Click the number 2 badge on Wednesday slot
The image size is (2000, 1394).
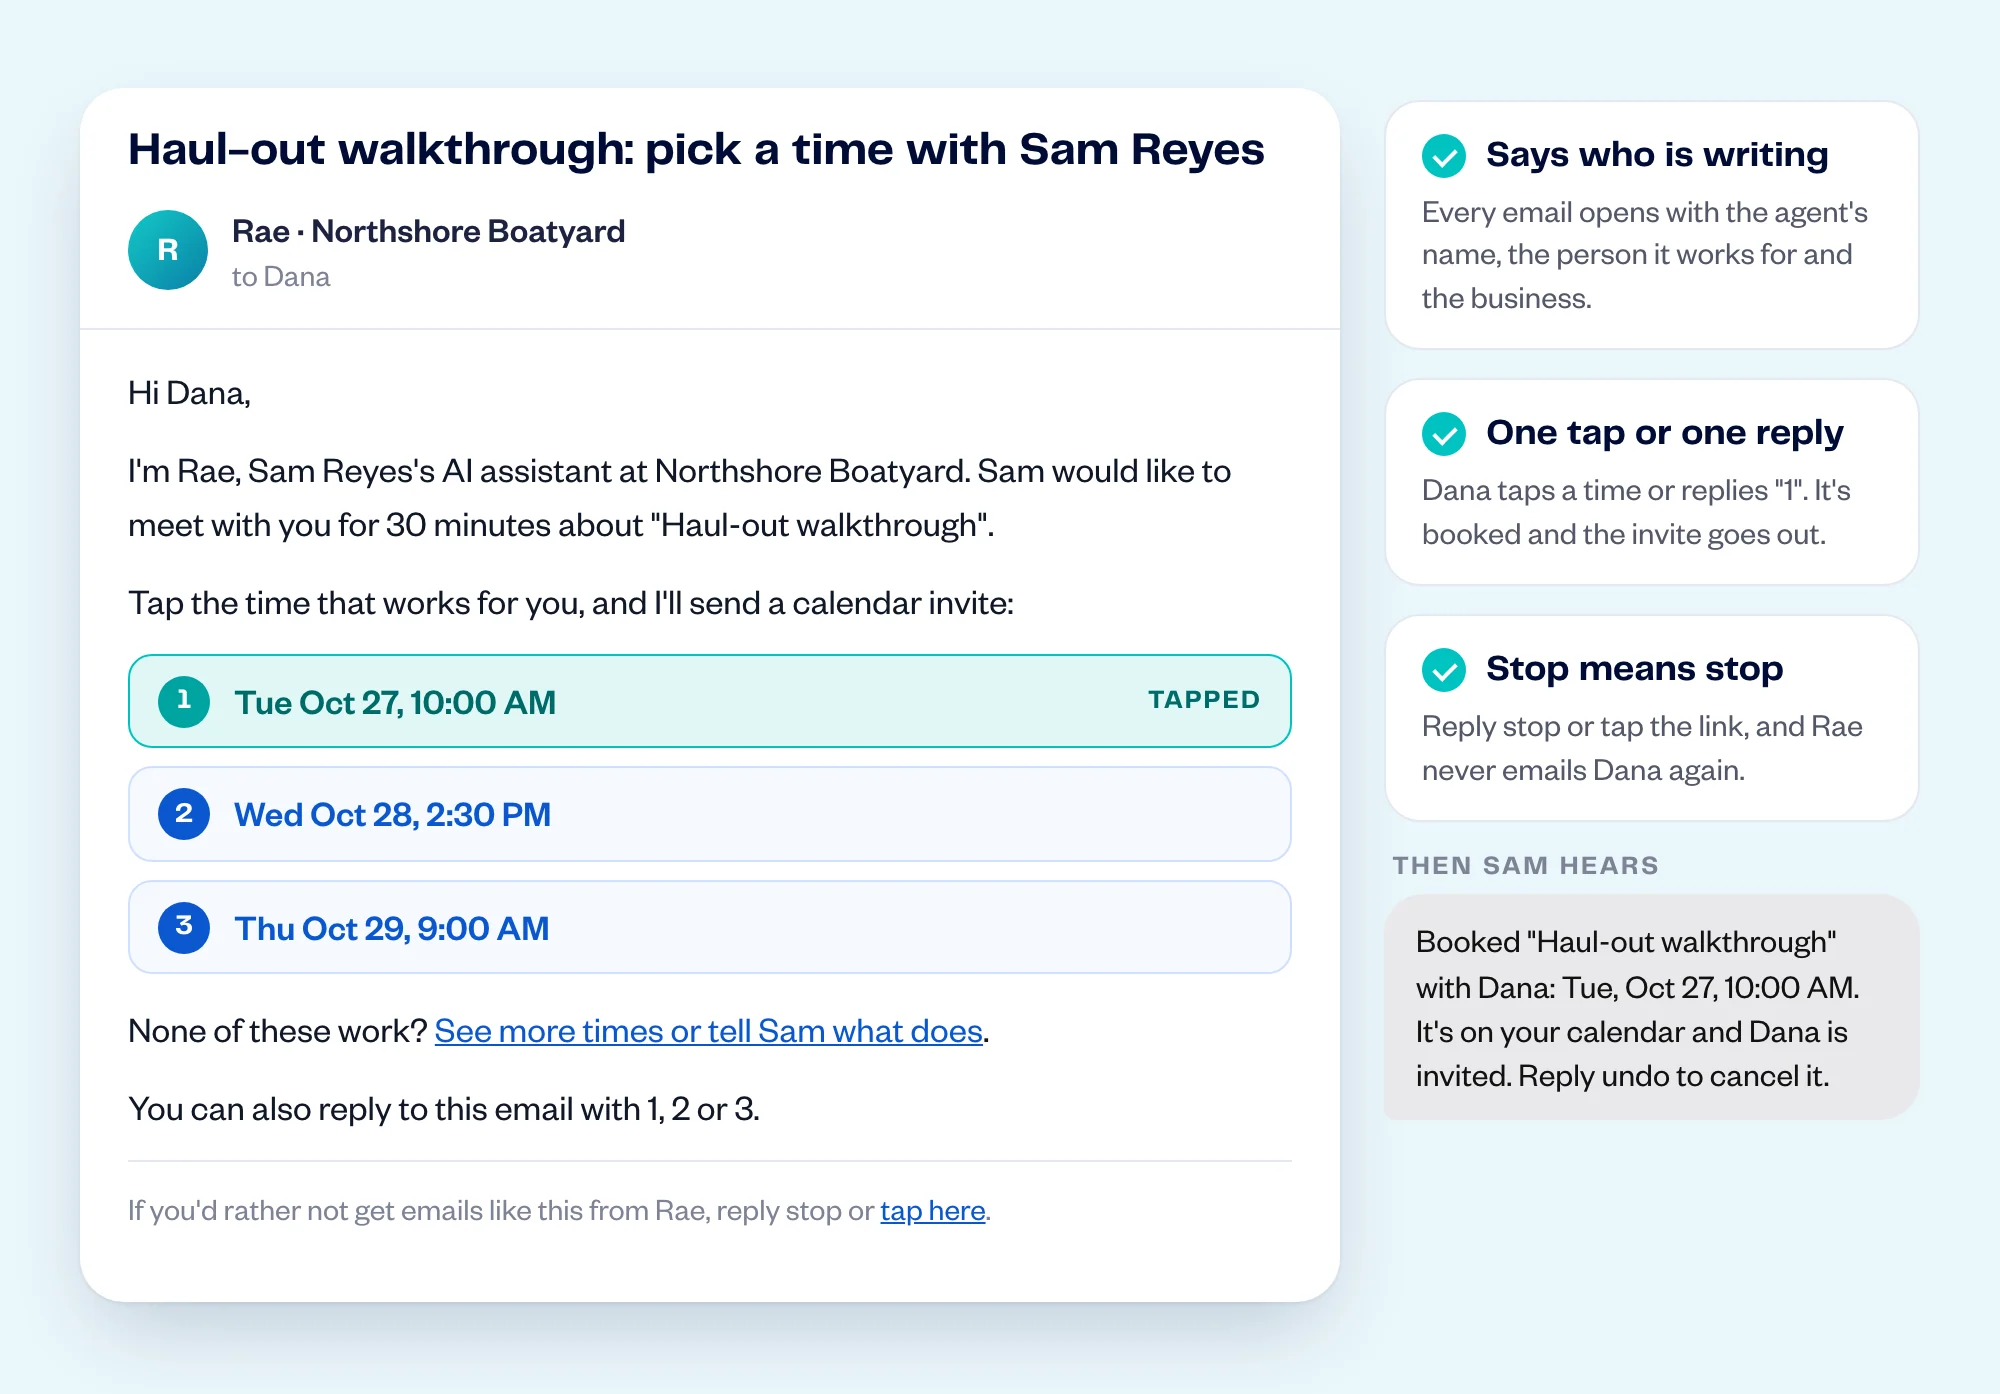(184, 814)
